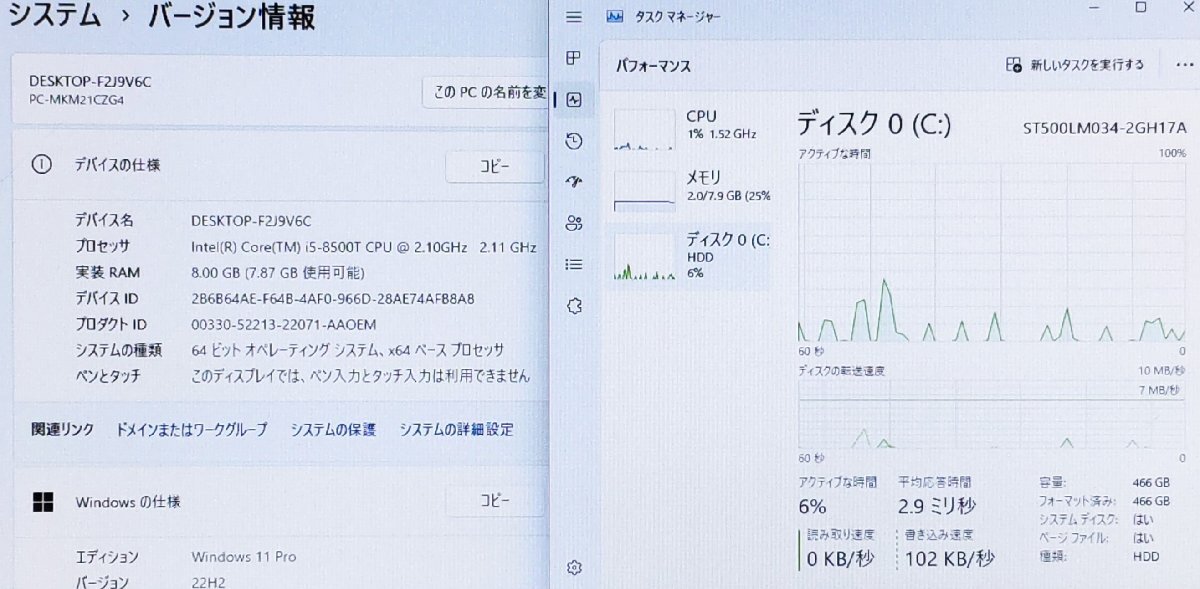The image size is (1200, 589).
Task: Click the new task icon beside 新しいタスクを実行する
Action: pyautogui.click(x=1012, y=63)
